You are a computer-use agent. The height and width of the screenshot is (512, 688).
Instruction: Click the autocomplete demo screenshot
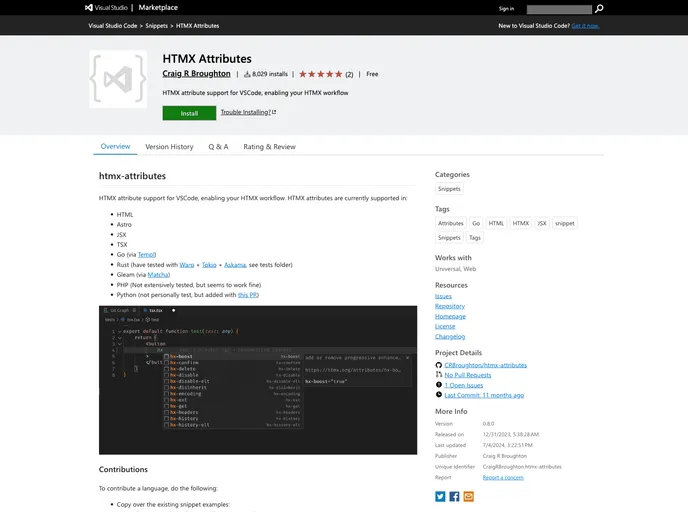coord(258,380)
